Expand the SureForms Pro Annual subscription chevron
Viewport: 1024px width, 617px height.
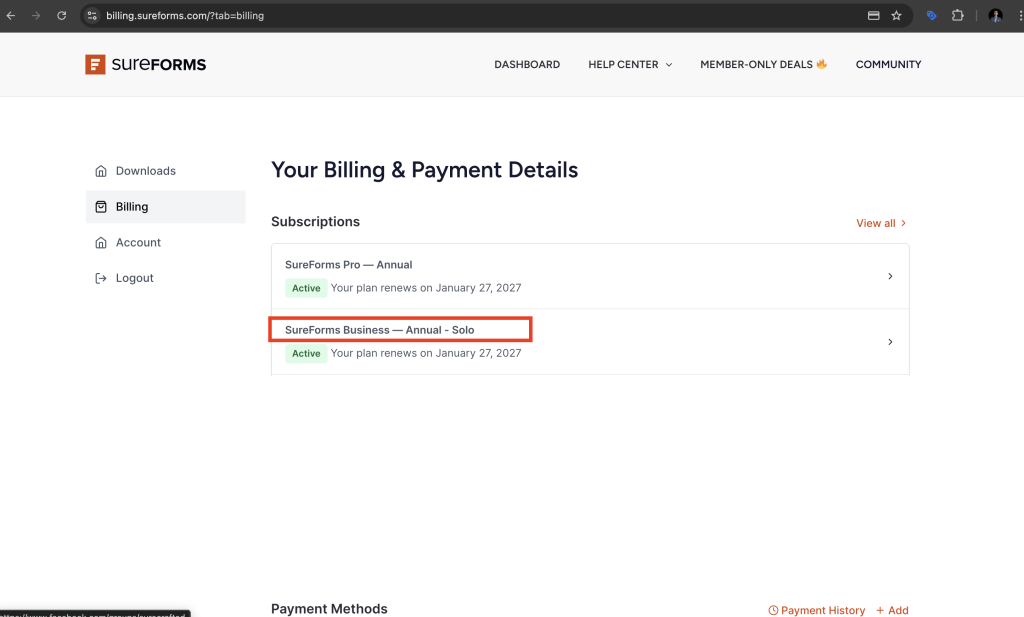coord(890,276)
